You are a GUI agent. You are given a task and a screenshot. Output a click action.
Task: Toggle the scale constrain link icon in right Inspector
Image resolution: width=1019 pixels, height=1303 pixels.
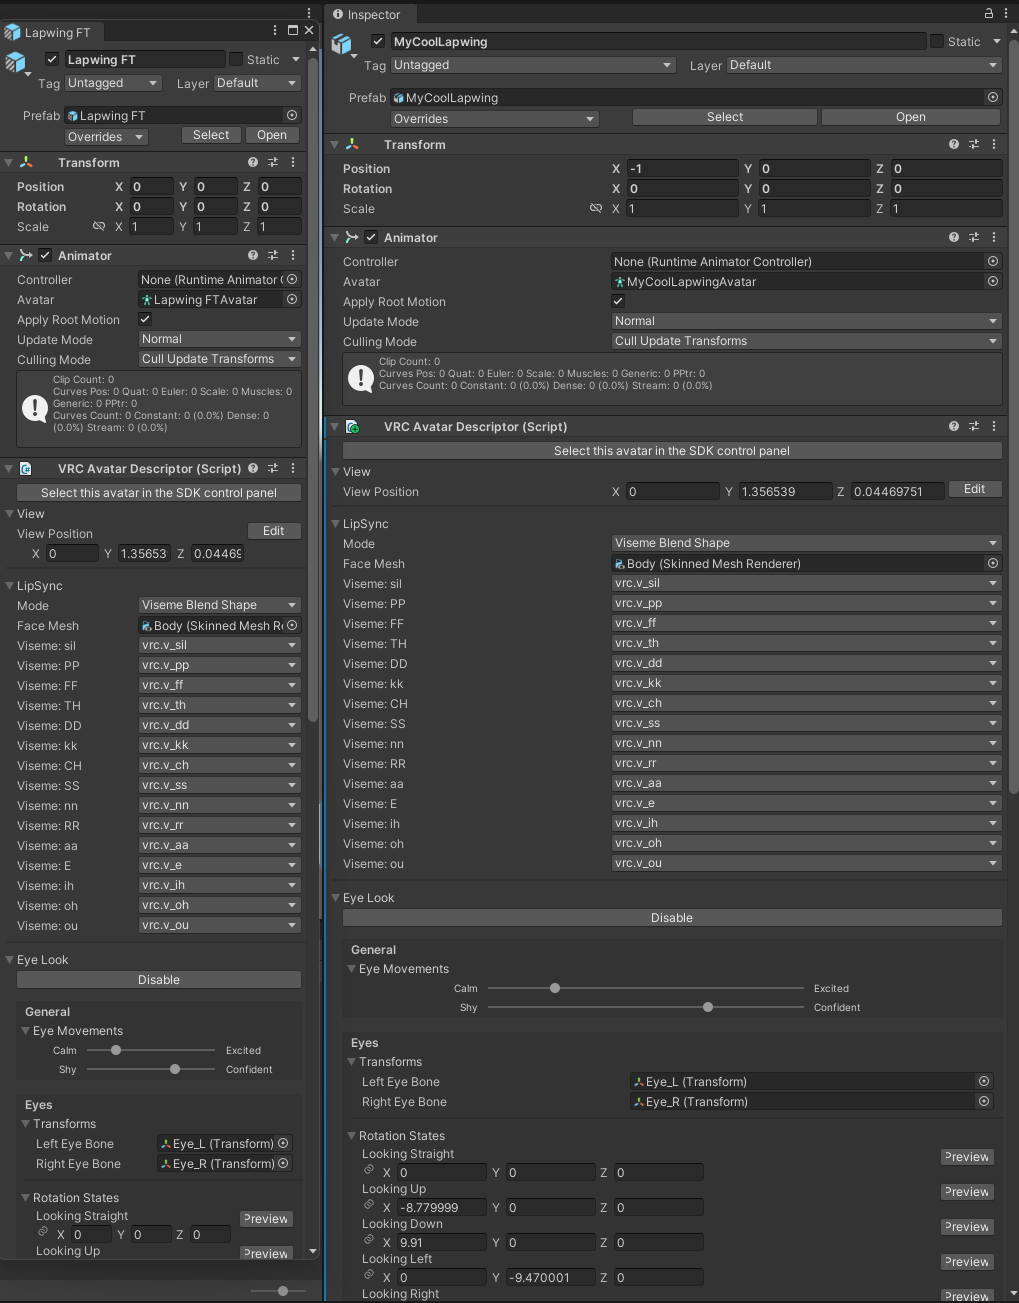click(x=596, y=209)
